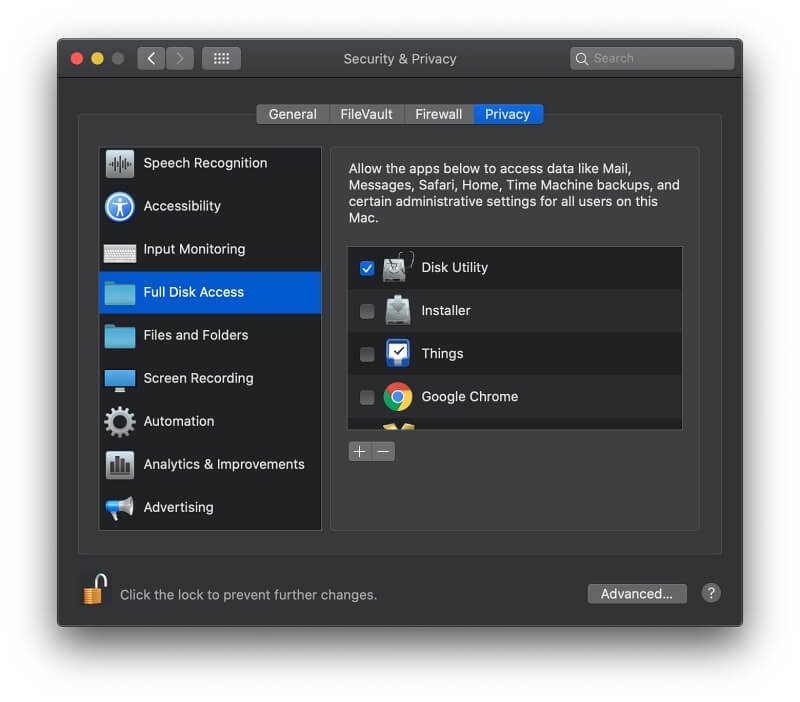This screenshot has width=800, height=702.
Task: Click the Search input field
Action: pyautogui.click(x=652, y=59)
